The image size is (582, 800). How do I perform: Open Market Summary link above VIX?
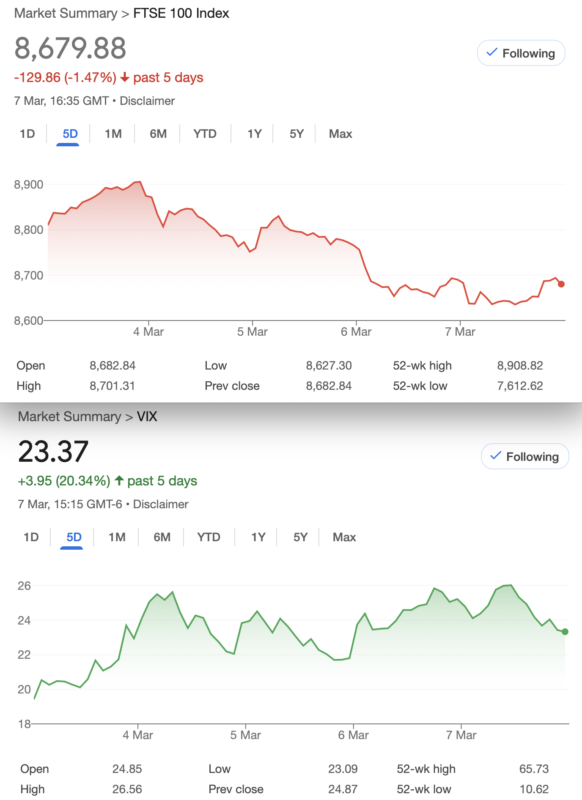click(x=69, y=417)
